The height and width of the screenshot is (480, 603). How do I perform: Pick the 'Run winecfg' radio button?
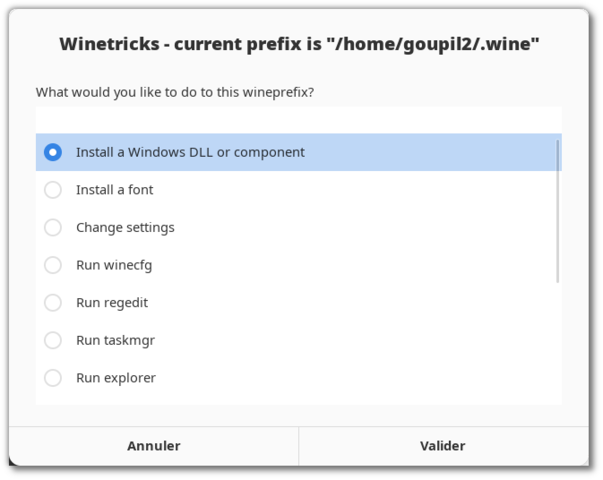[53, 265]
